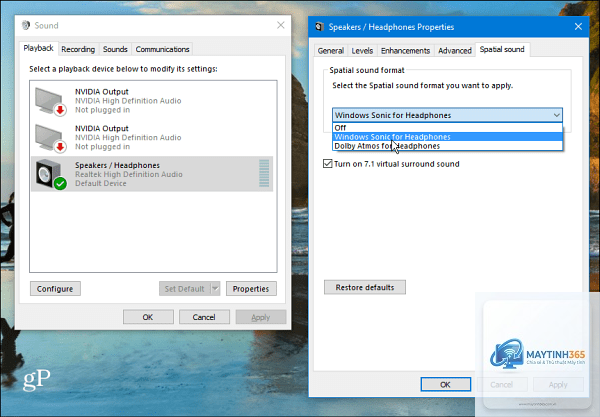This screenshot has height=417, width=600.
Task: Click the second NVIDIA Output monitor icon
Action: [x=51, y=138]
